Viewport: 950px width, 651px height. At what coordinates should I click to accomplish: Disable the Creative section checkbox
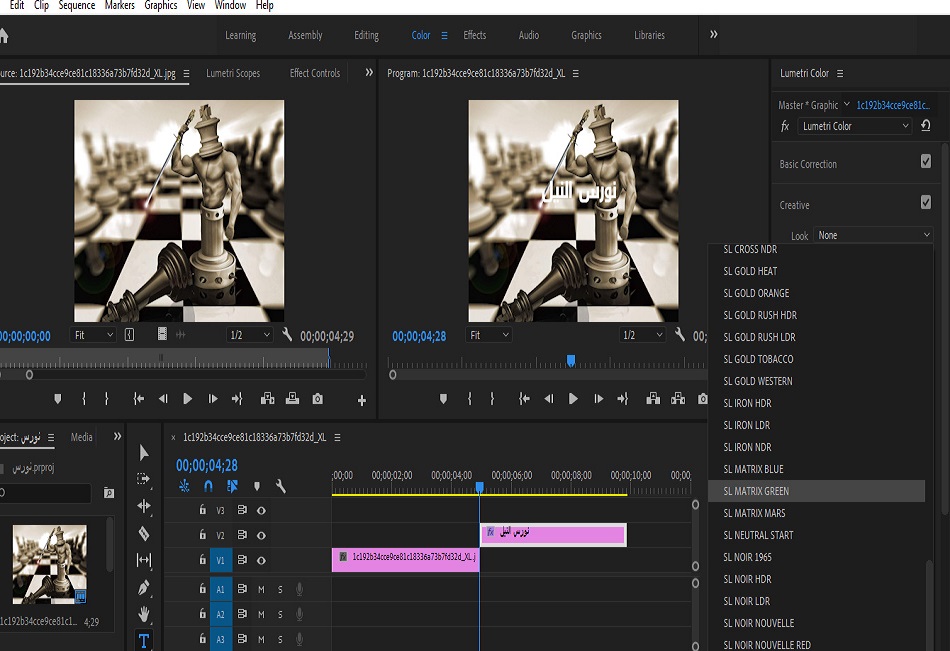tap(925, 203)
